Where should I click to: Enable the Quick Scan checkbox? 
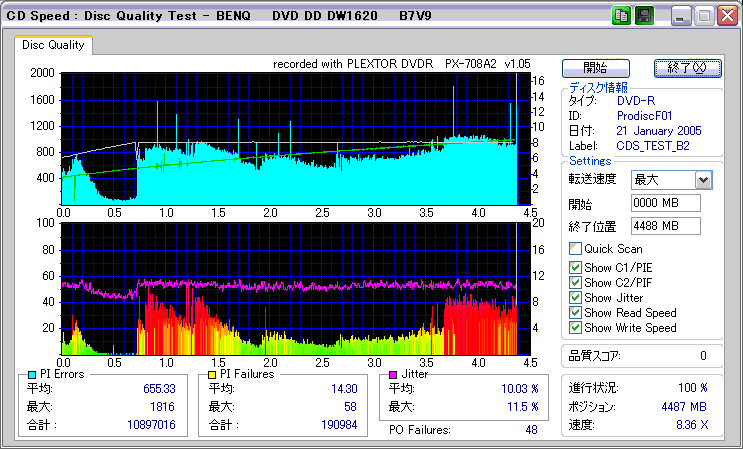pyautogui.click(x=575, y=249)
